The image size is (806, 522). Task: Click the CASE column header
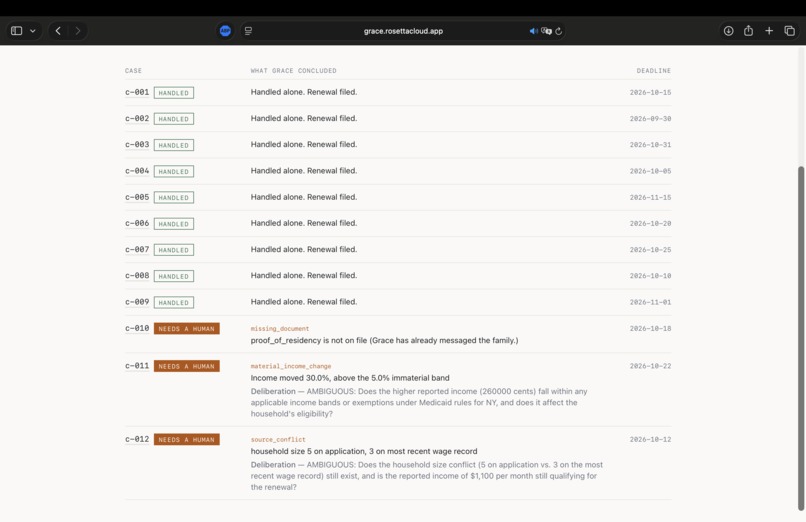click(x=133, y=71)
